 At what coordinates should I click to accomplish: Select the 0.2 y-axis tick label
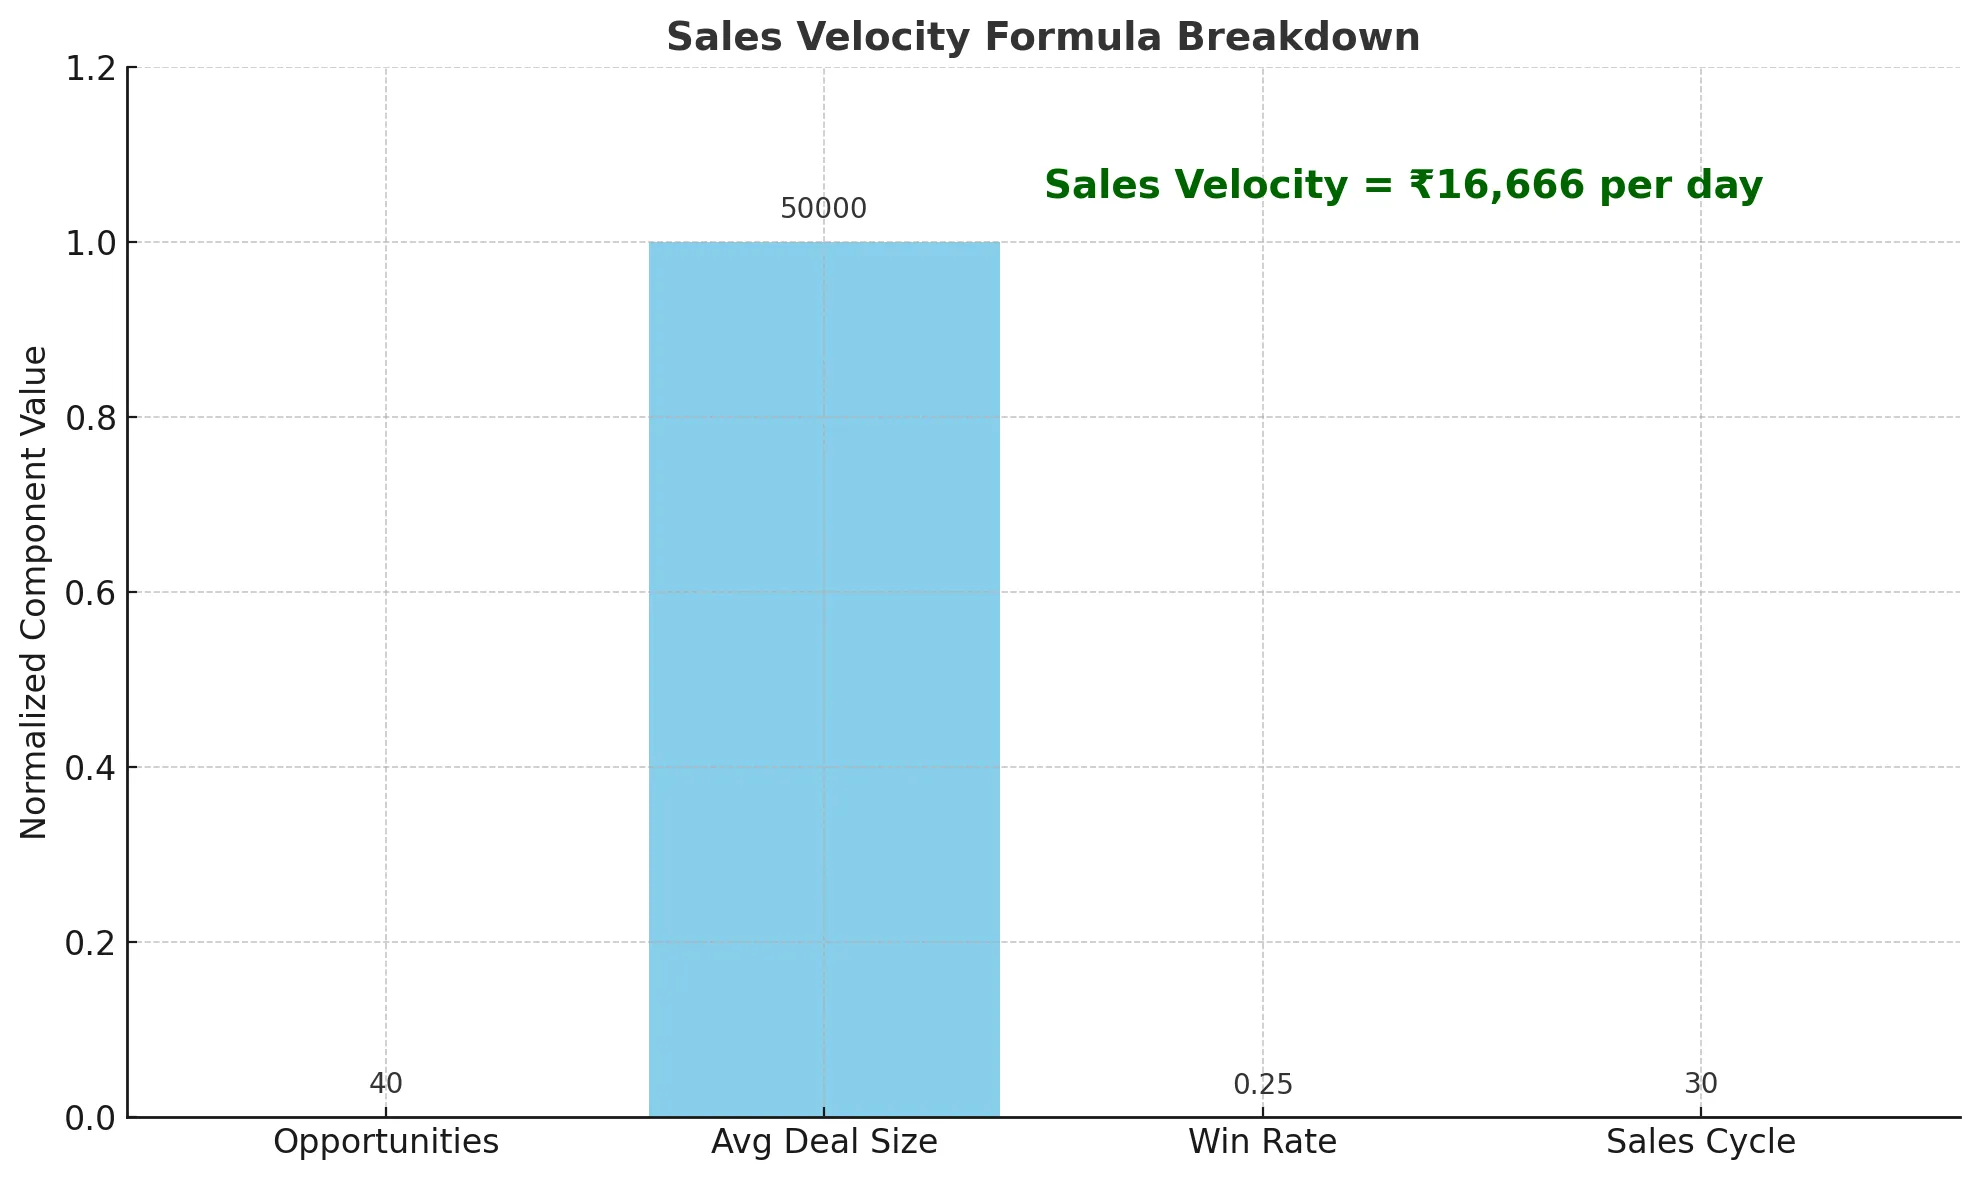pyautogui.click(x=88, y=943)
